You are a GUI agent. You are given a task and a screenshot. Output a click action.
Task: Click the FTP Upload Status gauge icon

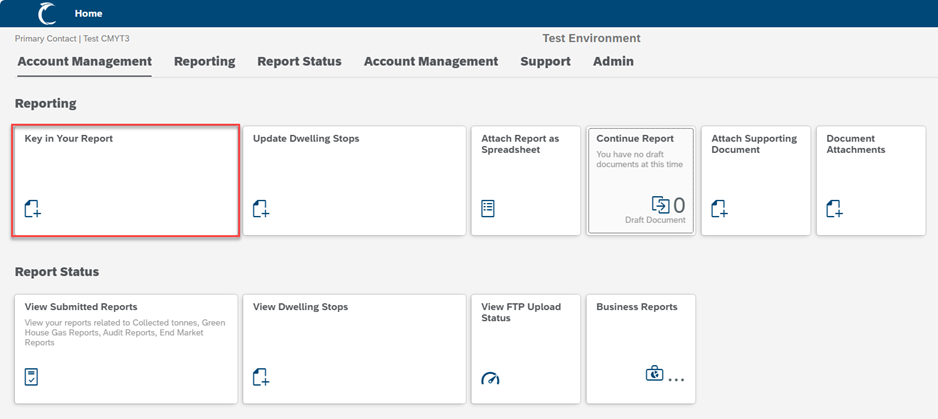click(x=489, y=378)
